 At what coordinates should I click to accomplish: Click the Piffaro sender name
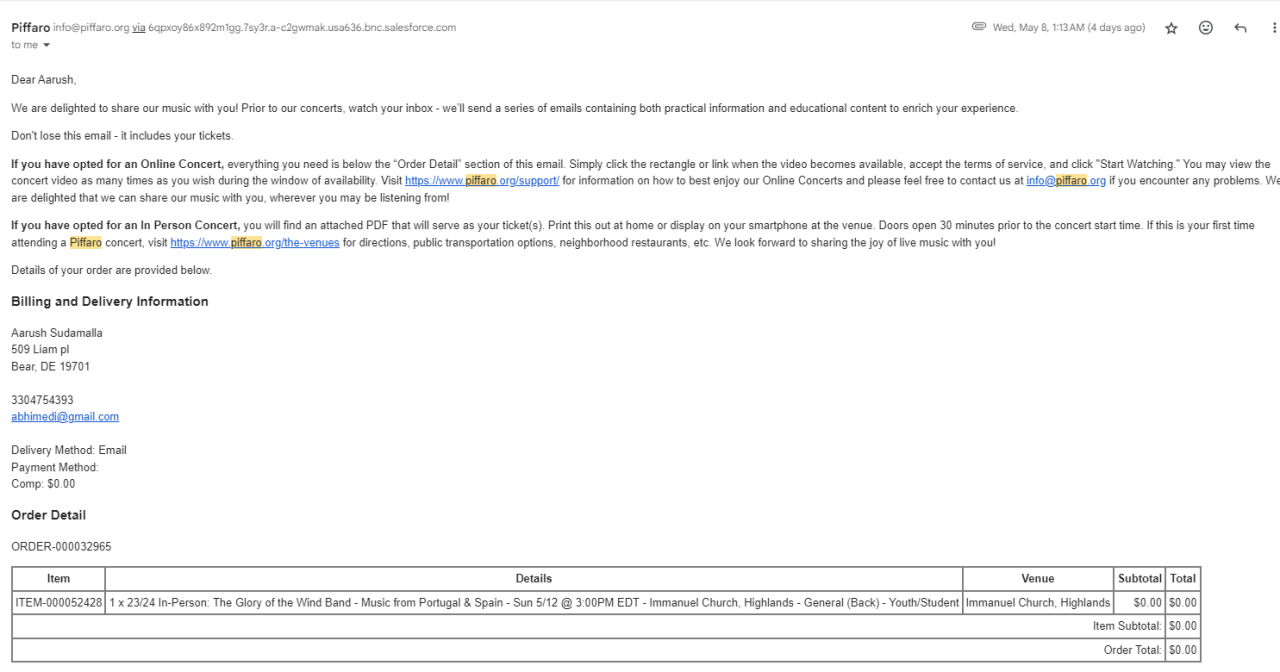click(30, 28)
